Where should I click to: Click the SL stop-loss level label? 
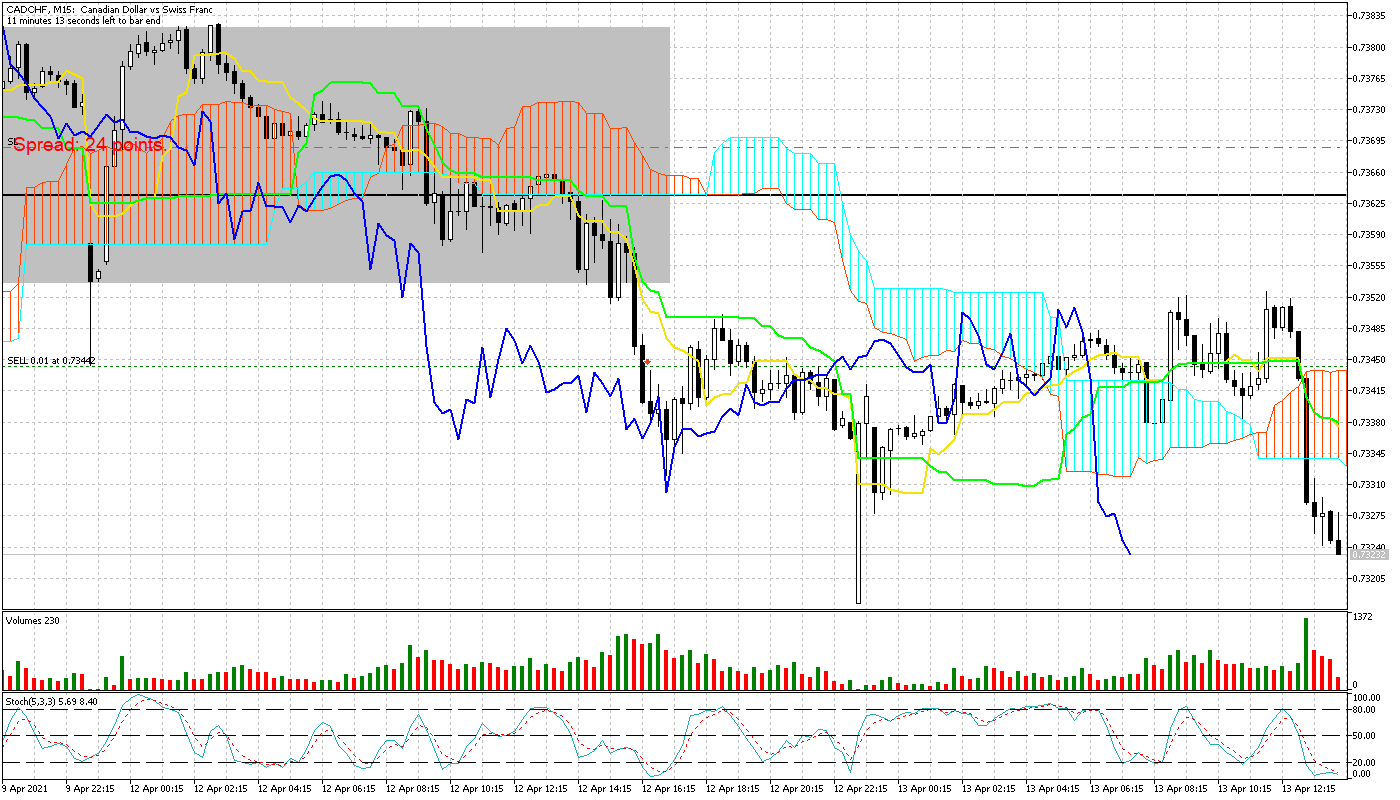tap(12, 142)
